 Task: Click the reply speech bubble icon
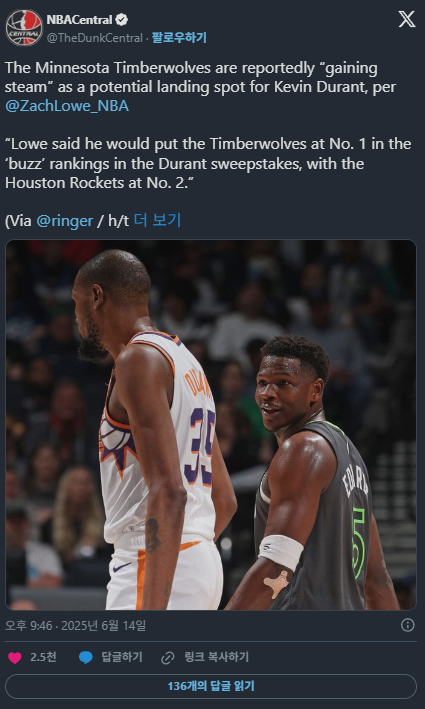click(x=85, y=657)
